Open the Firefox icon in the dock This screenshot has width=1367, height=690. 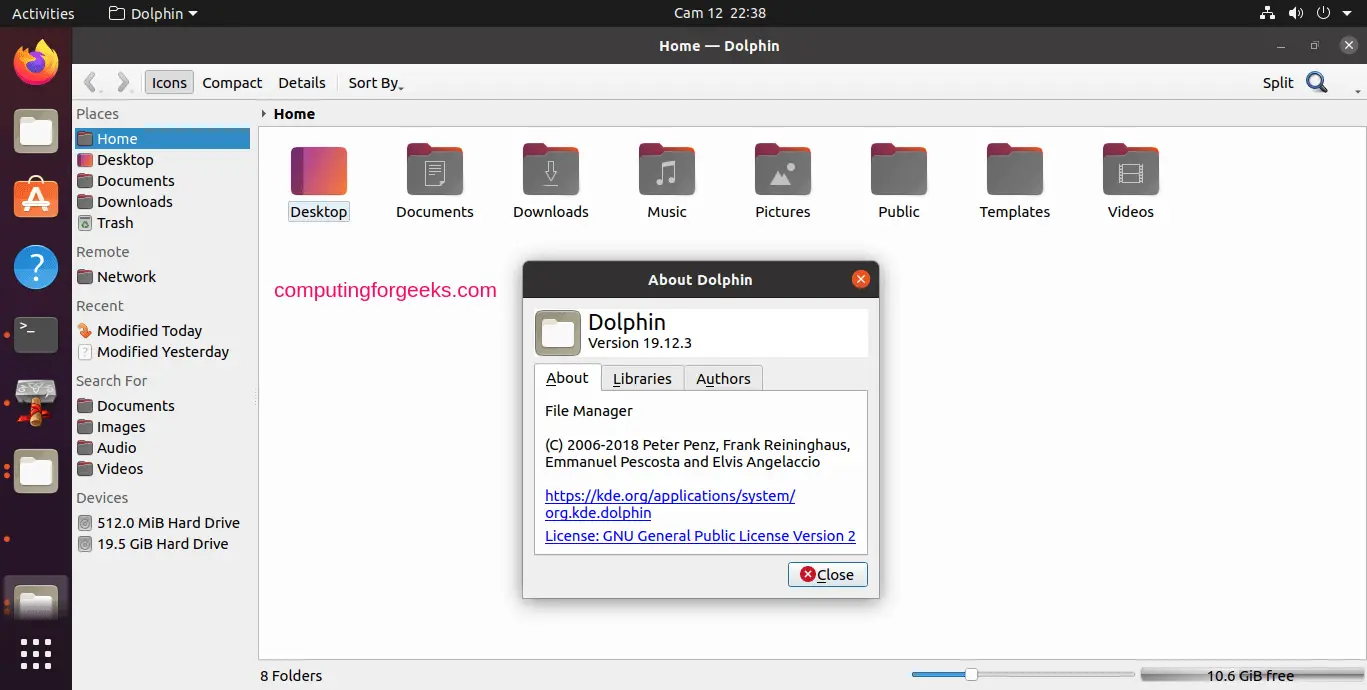(35, 62)
